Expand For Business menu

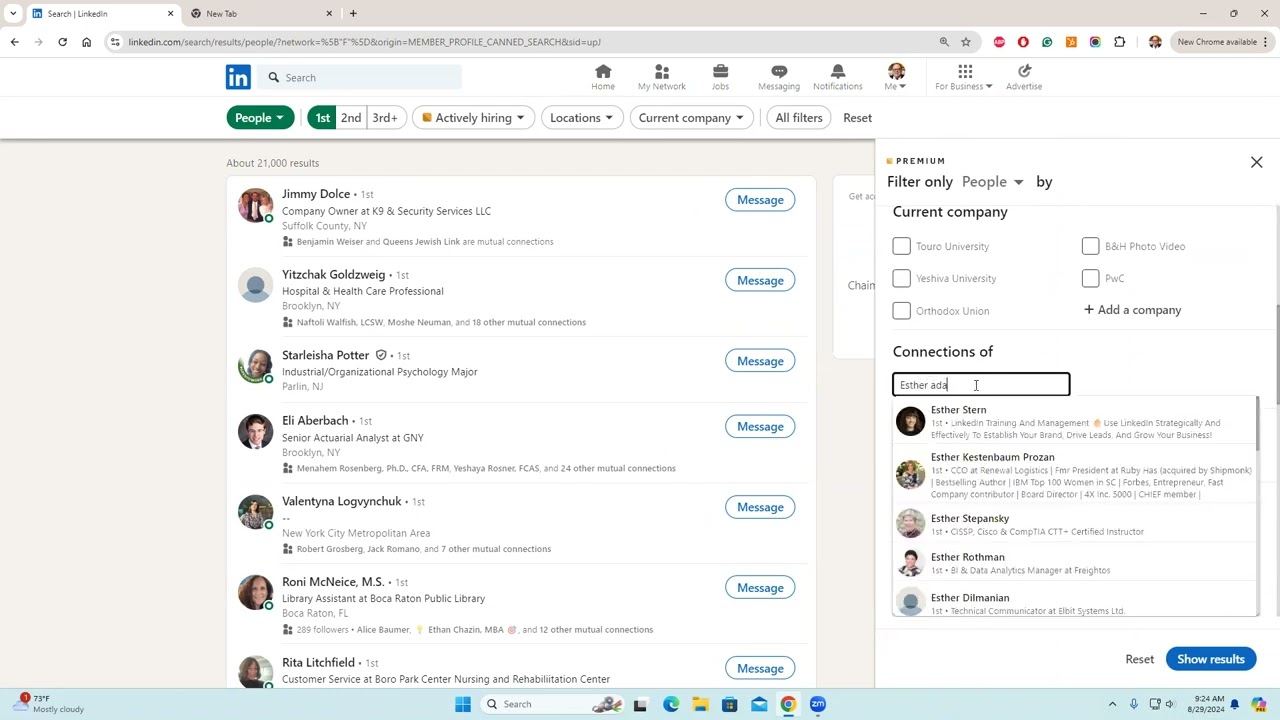pos(964,86)
